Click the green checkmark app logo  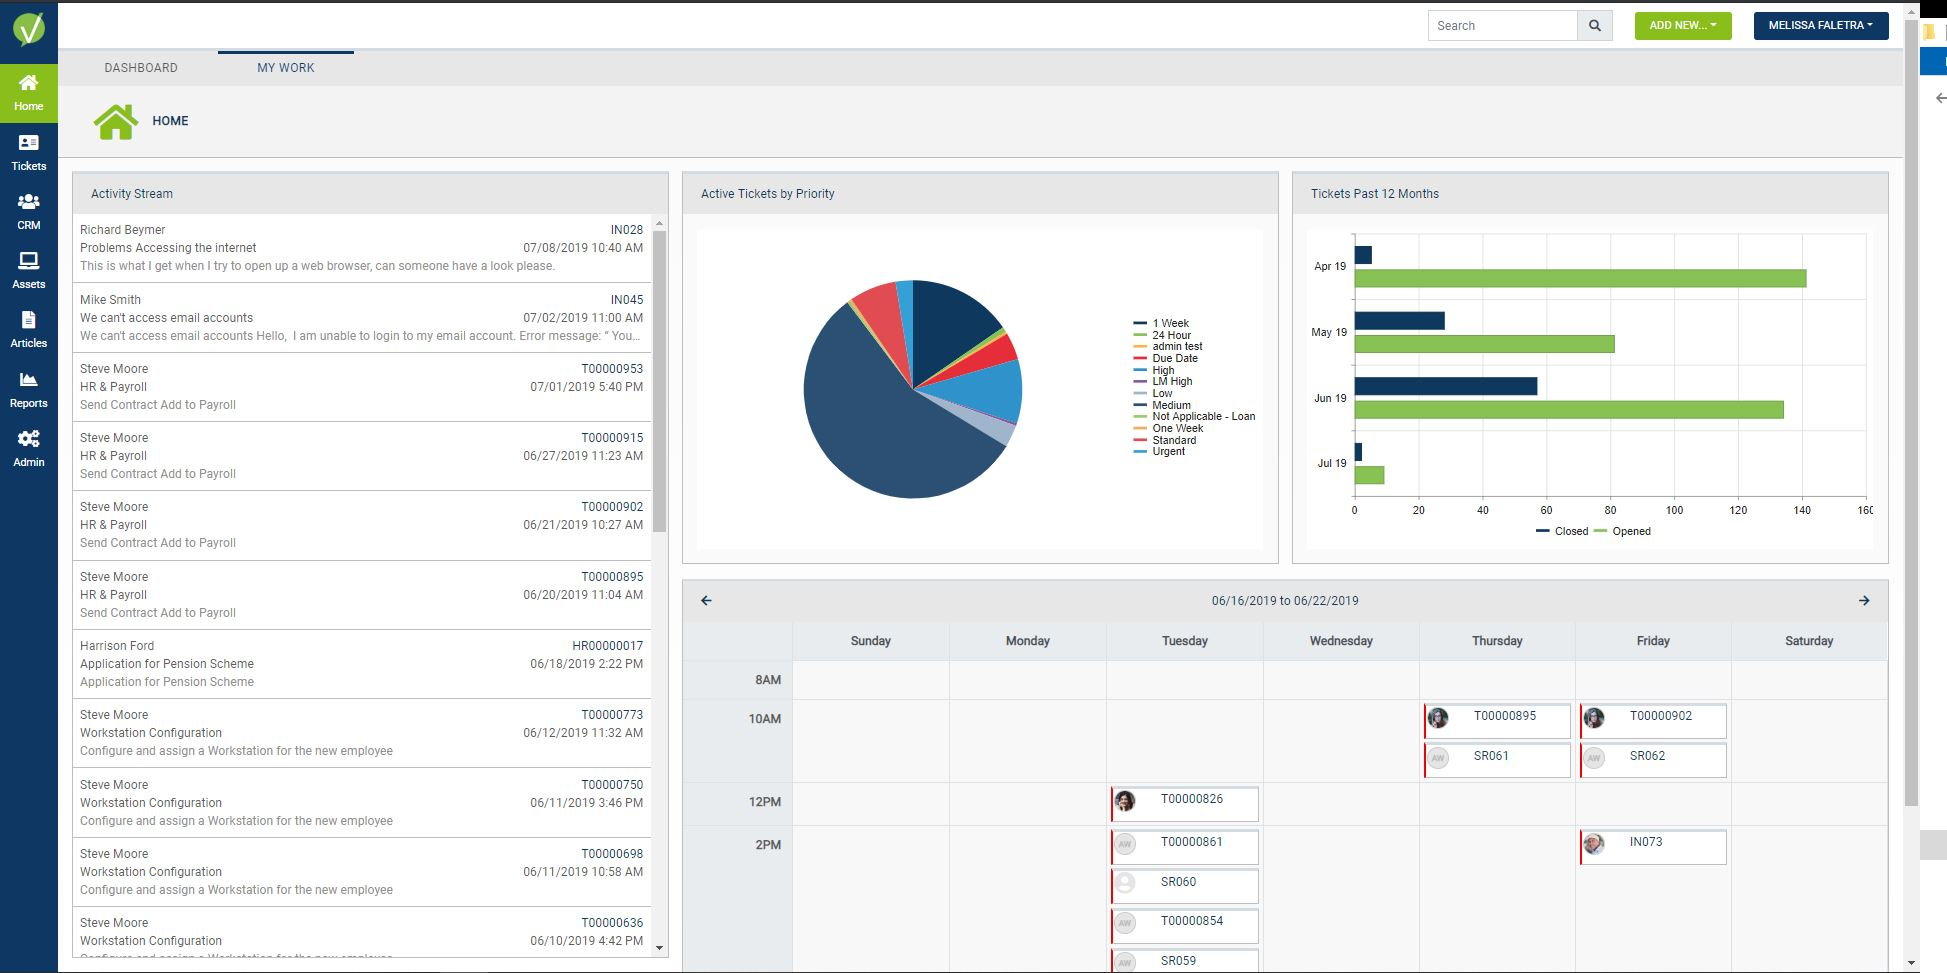[x=29, y=30]
